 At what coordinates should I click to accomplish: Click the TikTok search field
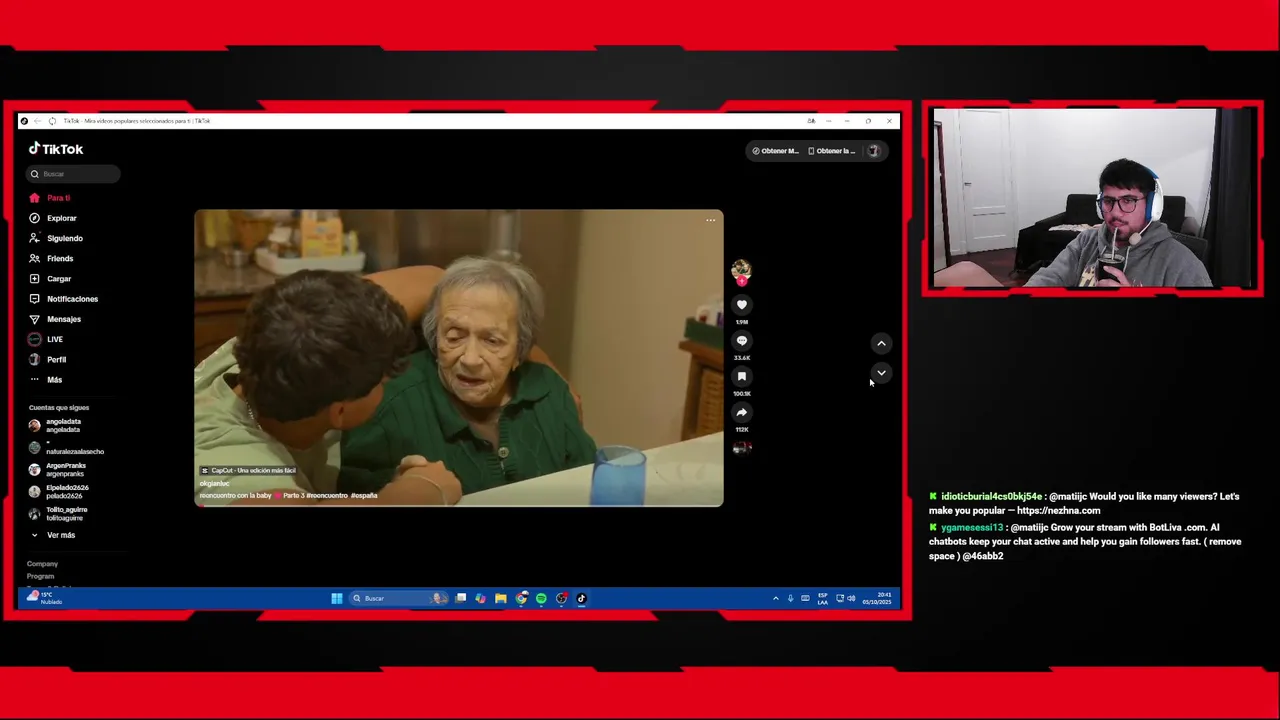click(x=73, y=174)
